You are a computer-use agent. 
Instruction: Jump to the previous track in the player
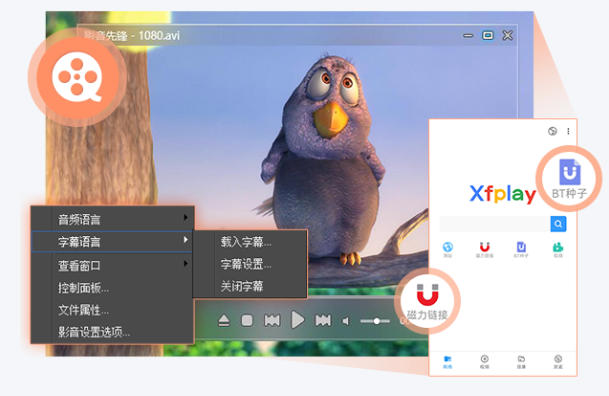pos(272,321)
